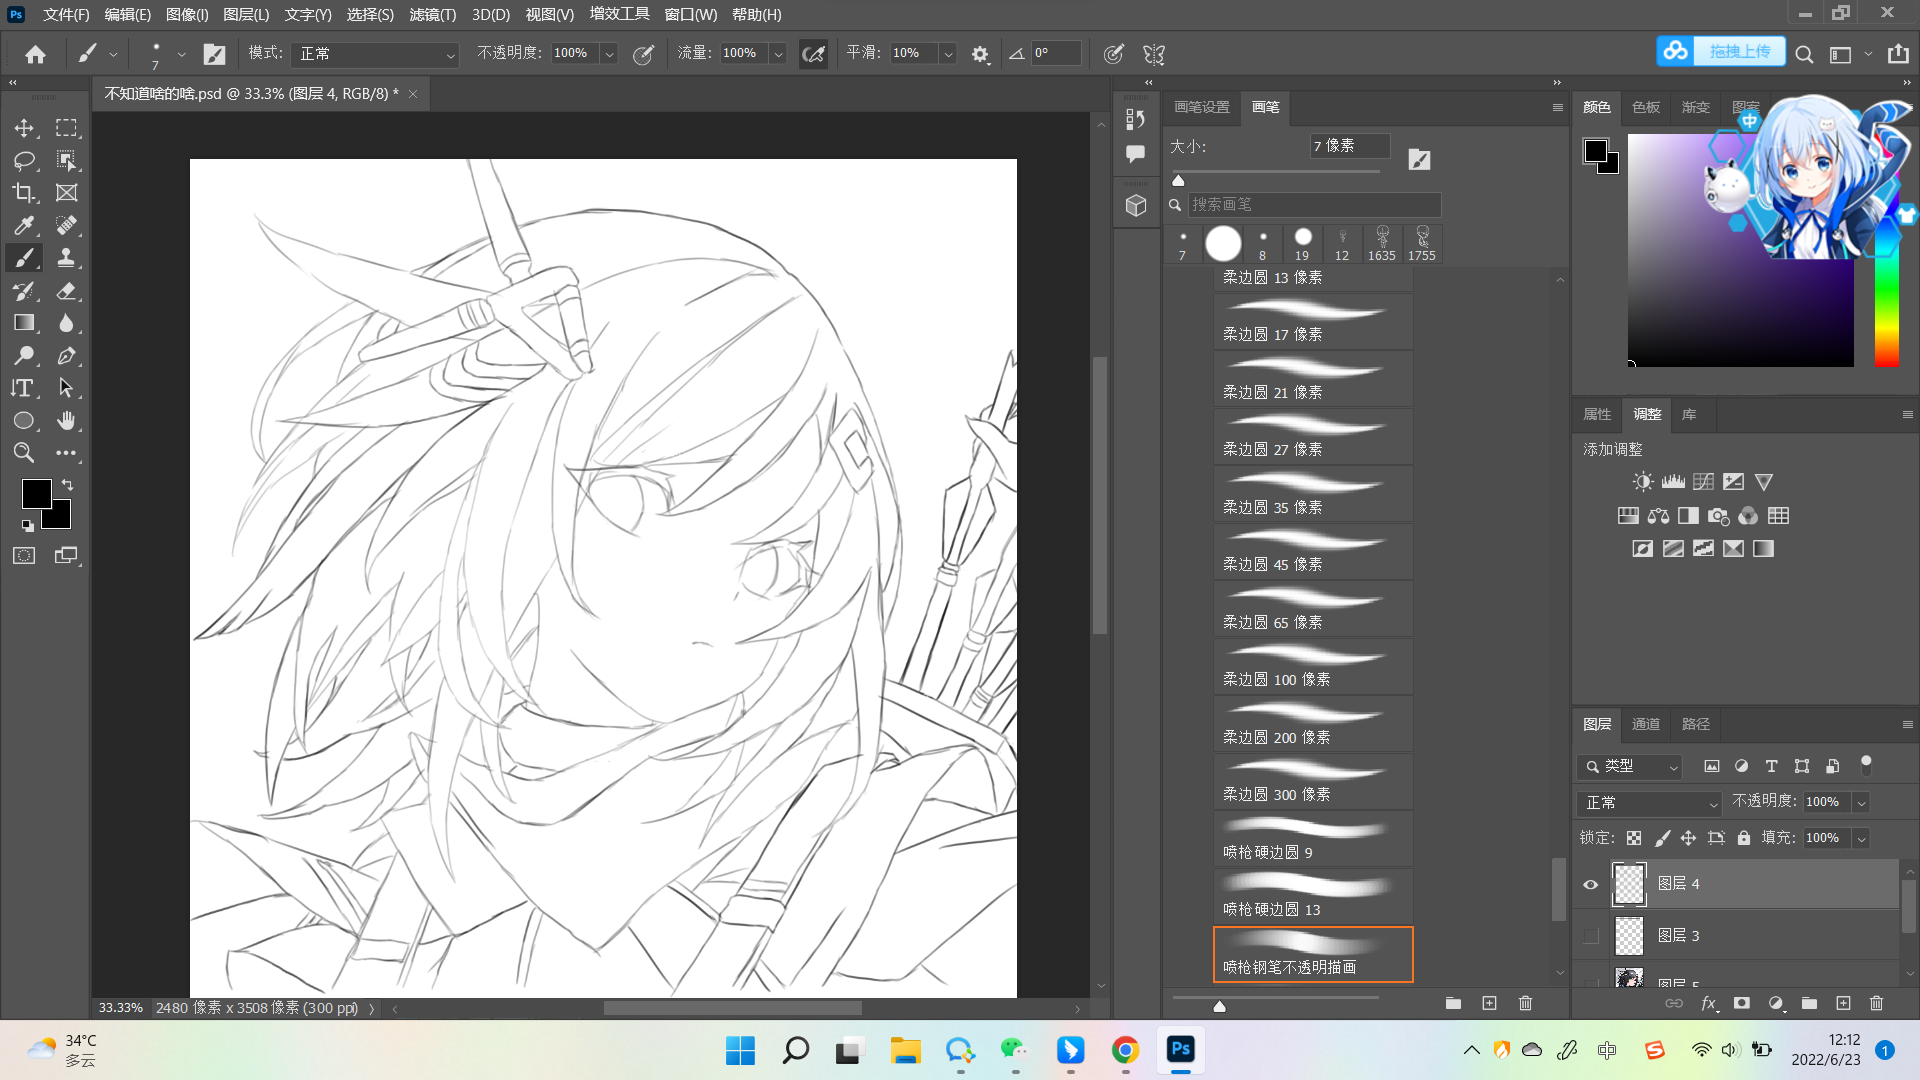The image size is (1920, 1080).
Task: Delete layer with trash icon
Action: pyautogui.click(x=1876, y=1003)
